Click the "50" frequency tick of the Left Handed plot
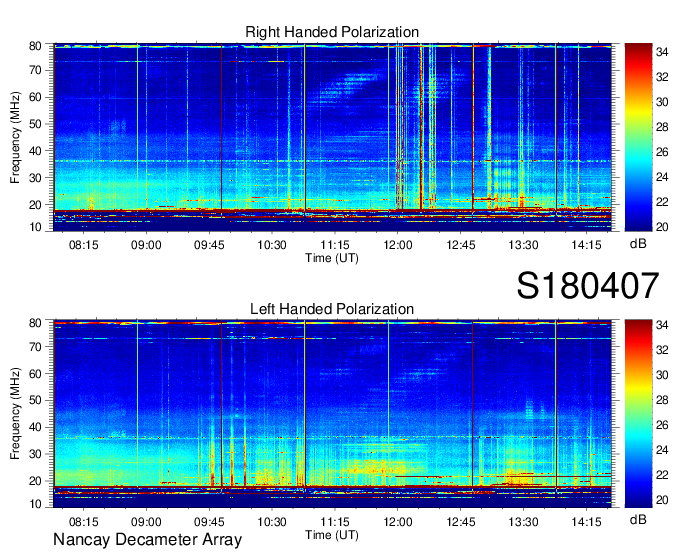The image size is (680, 552). point(35,400)
